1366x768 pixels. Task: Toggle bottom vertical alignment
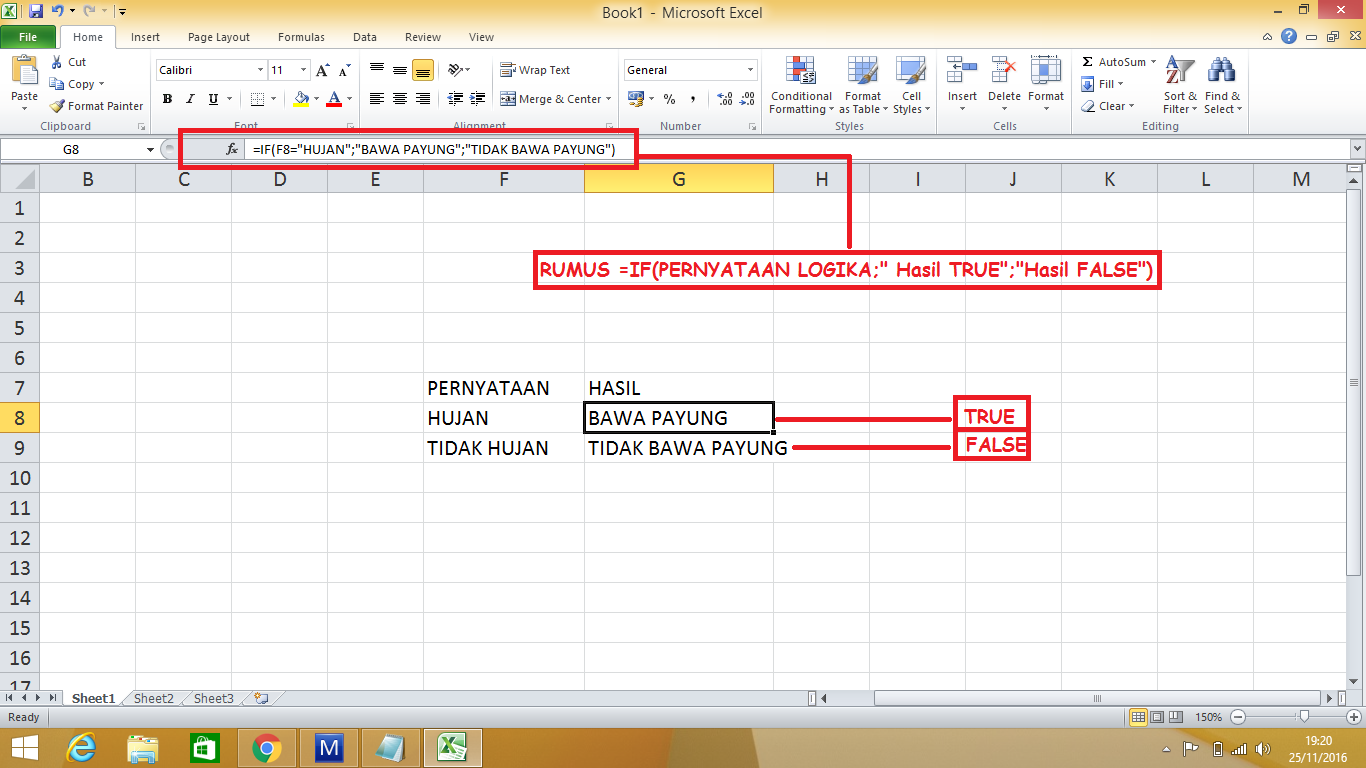[x=423, y=70]
